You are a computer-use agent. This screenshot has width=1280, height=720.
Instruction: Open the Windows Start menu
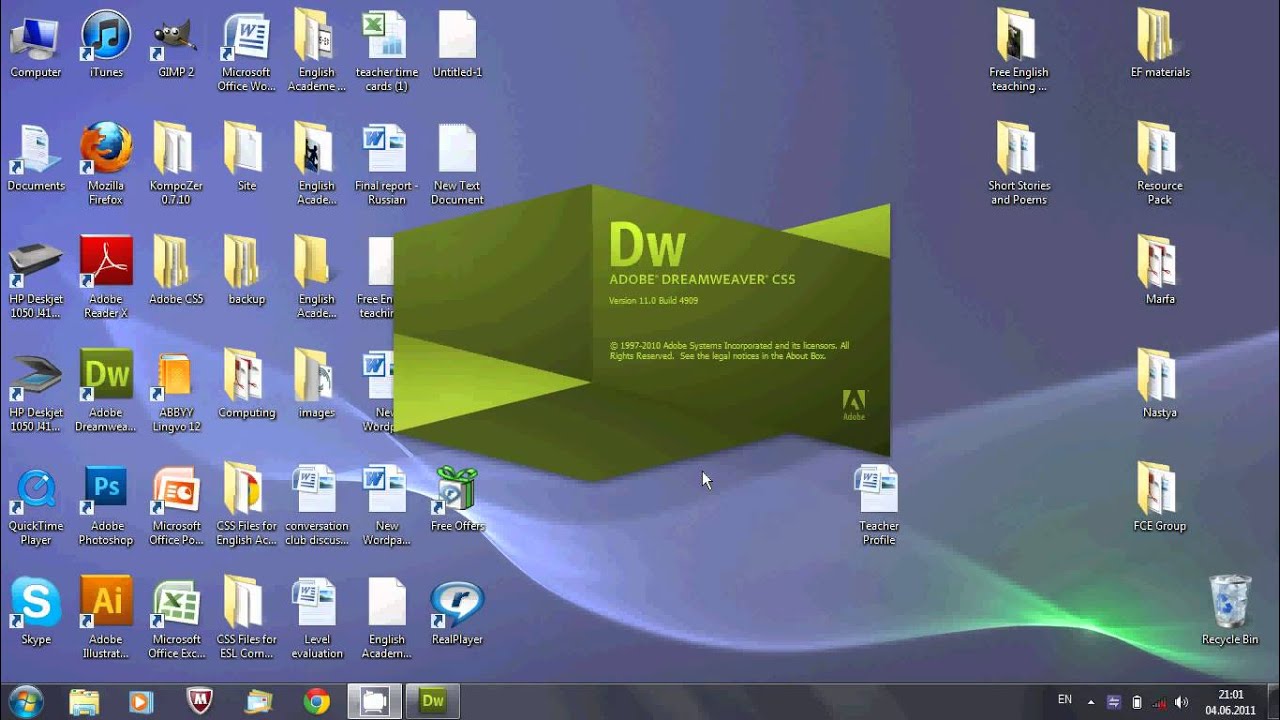pyautogui.click(x=25, y=701)
